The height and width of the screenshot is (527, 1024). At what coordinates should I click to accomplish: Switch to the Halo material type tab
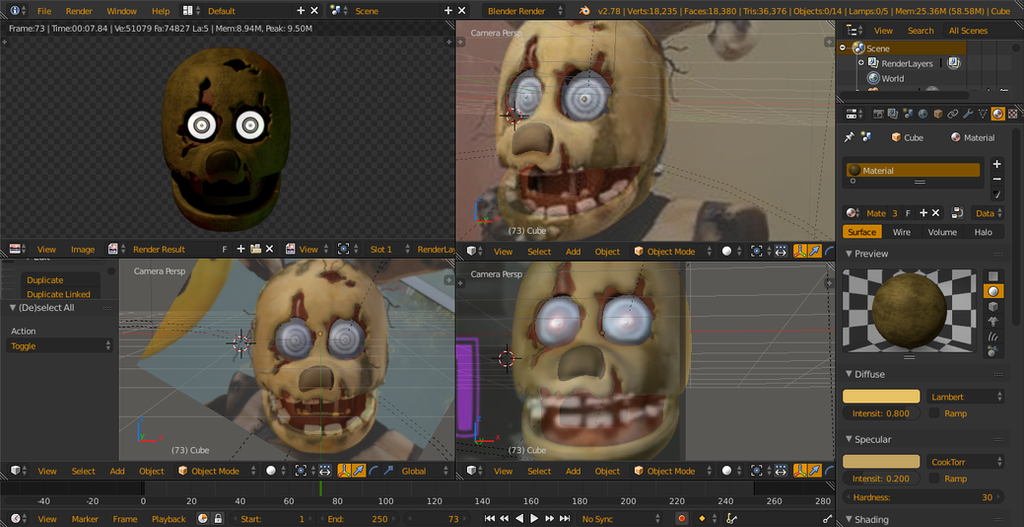pos(984,232)
